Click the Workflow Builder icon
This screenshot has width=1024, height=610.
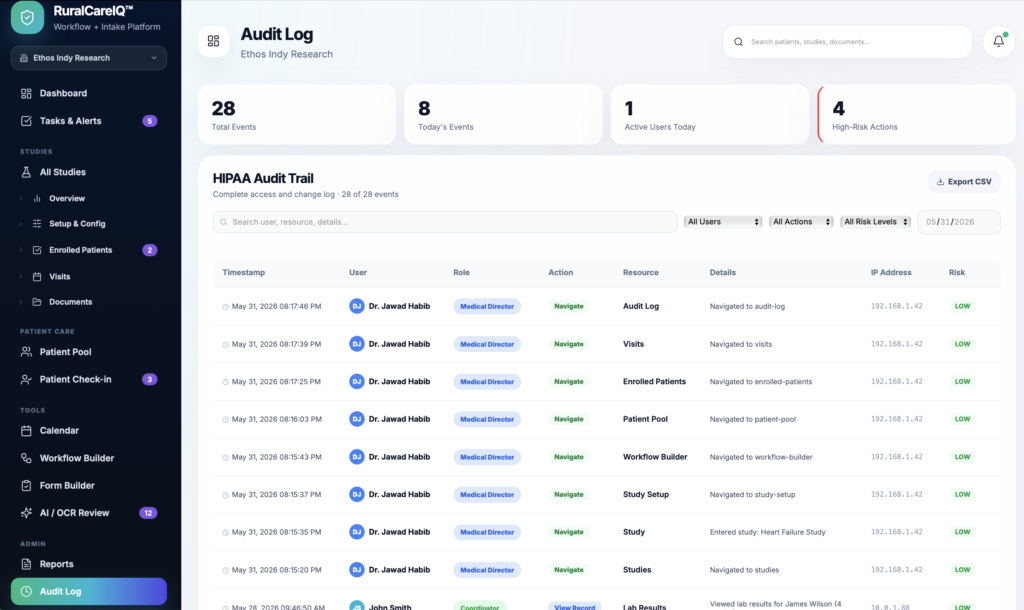[26, 458]
